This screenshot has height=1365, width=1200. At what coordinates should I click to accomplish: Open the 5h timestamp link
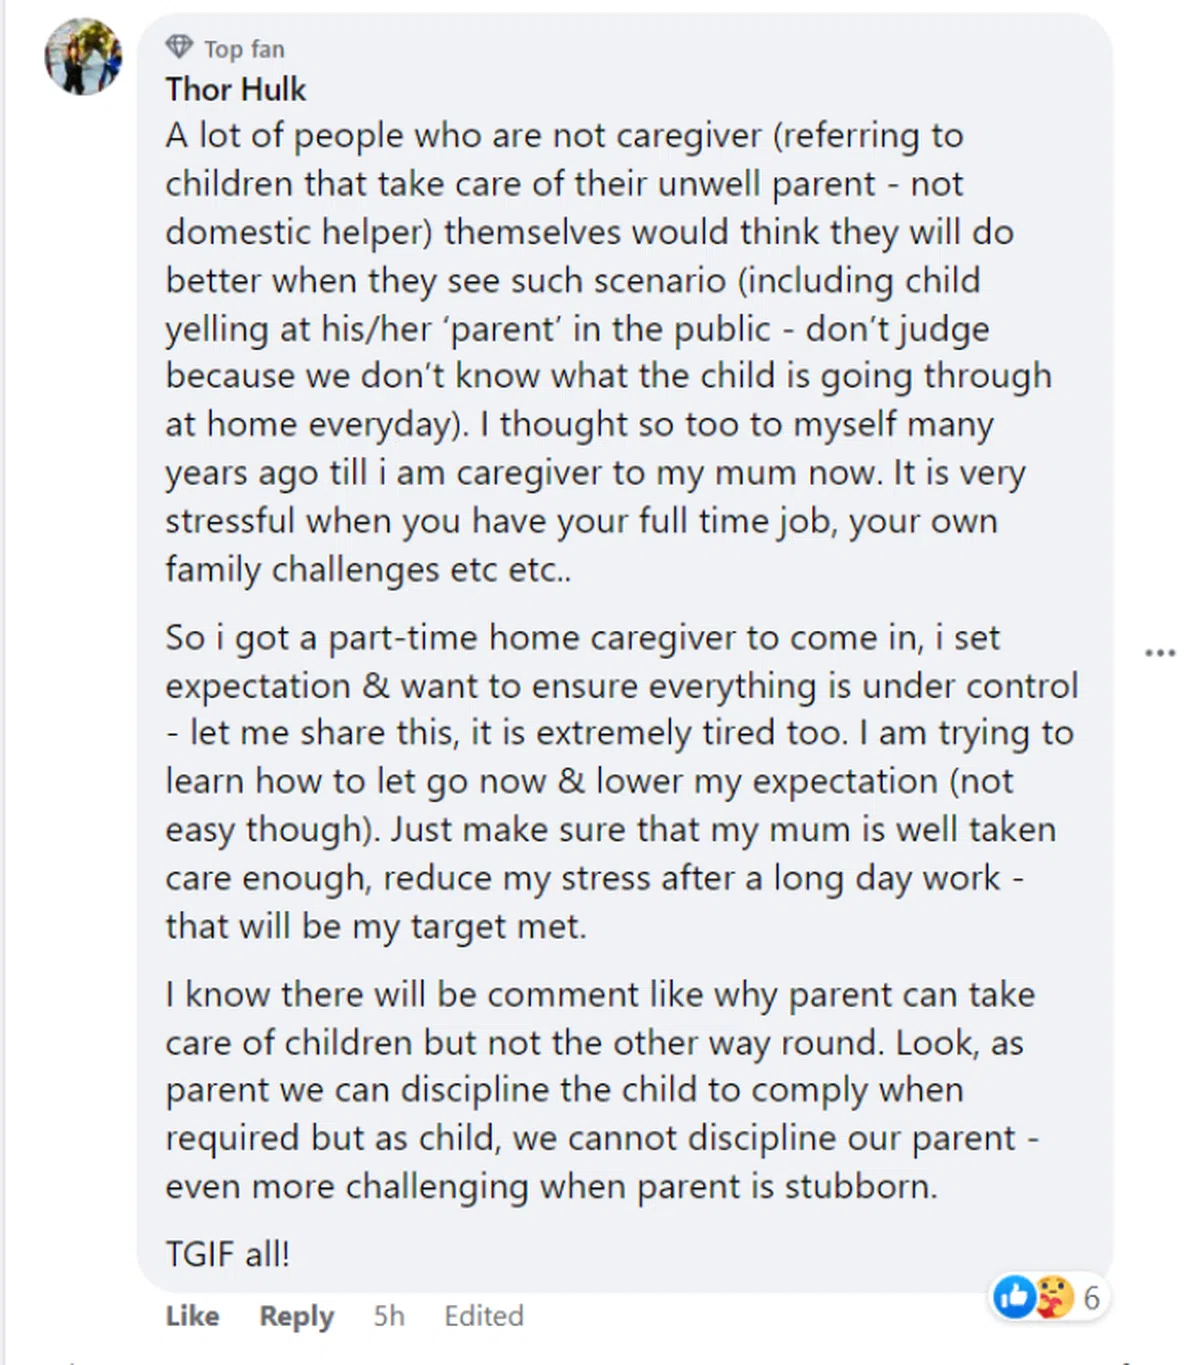click(x=389, y=1315)
